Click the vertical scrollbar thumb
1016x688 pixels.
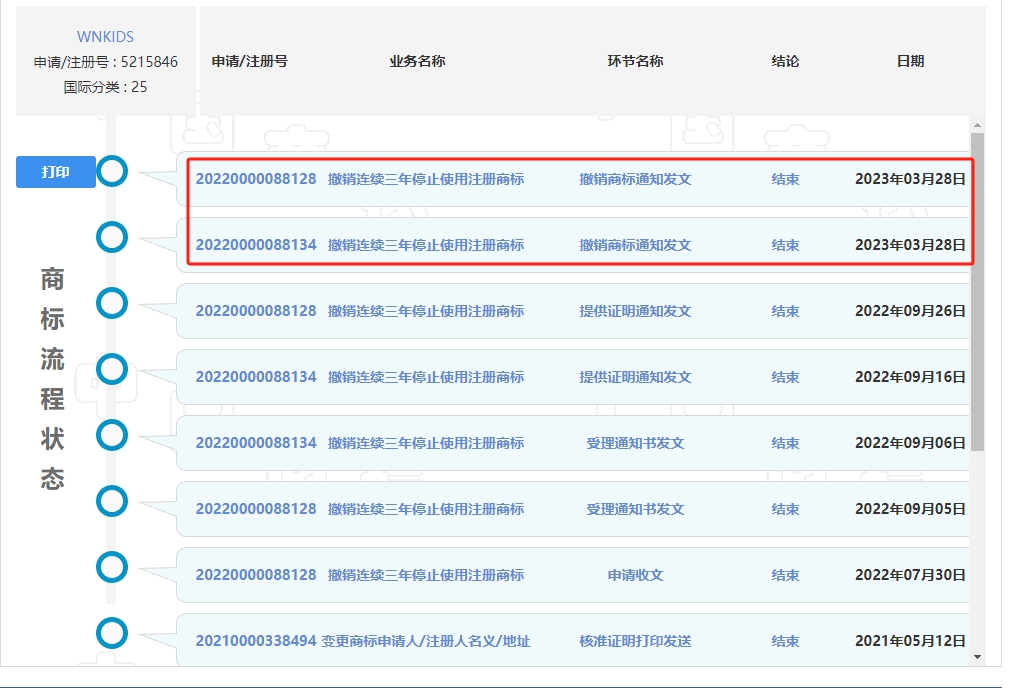[977, 290]
